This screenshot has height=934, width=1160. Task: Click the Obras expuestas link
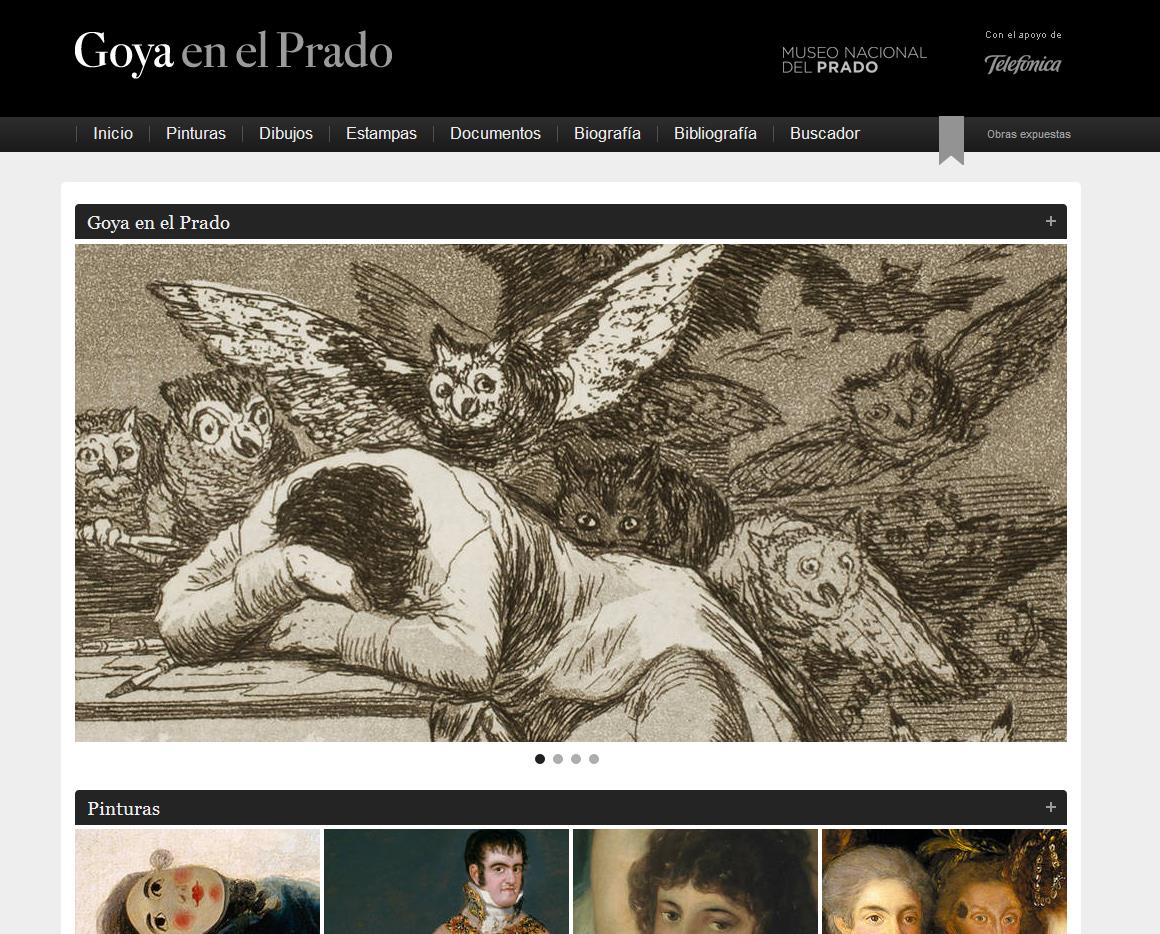(x=1028, y=135)
